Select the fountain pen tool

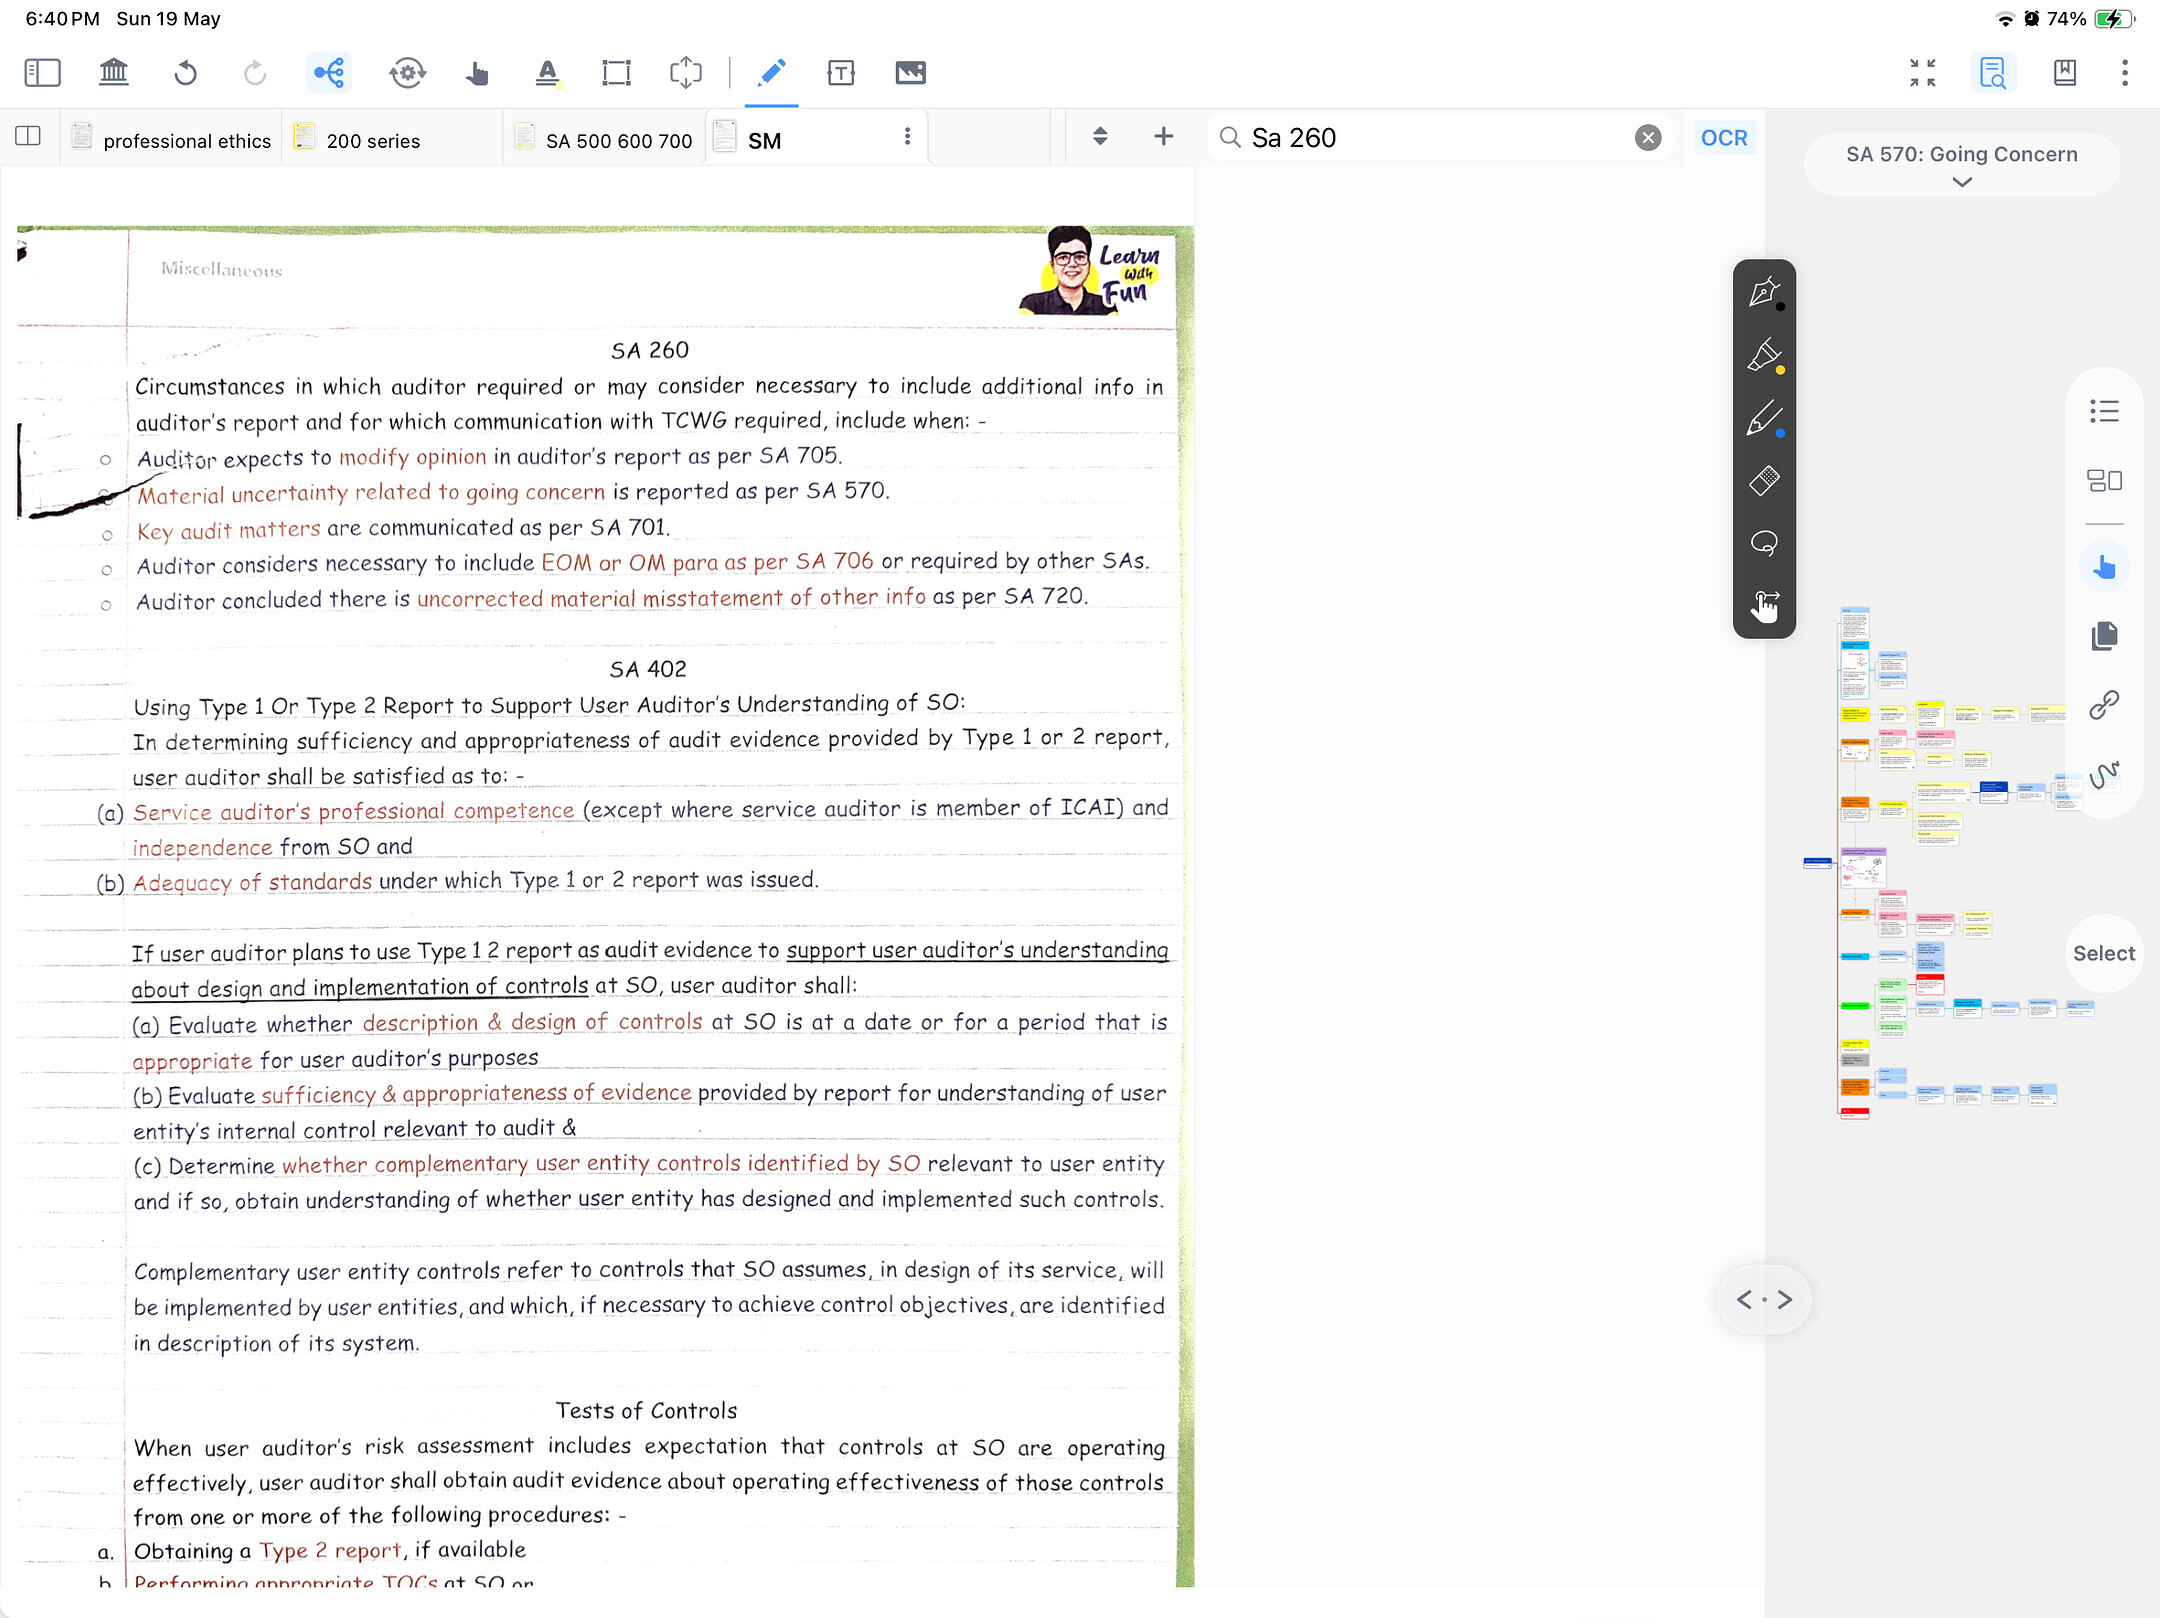click(1765, 293)
